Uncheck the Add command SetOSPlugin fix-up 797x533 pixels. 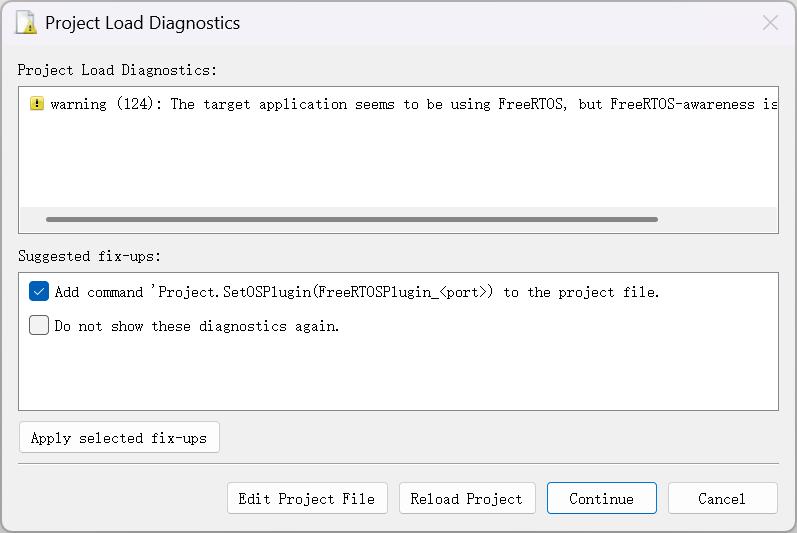coord(39,291)
